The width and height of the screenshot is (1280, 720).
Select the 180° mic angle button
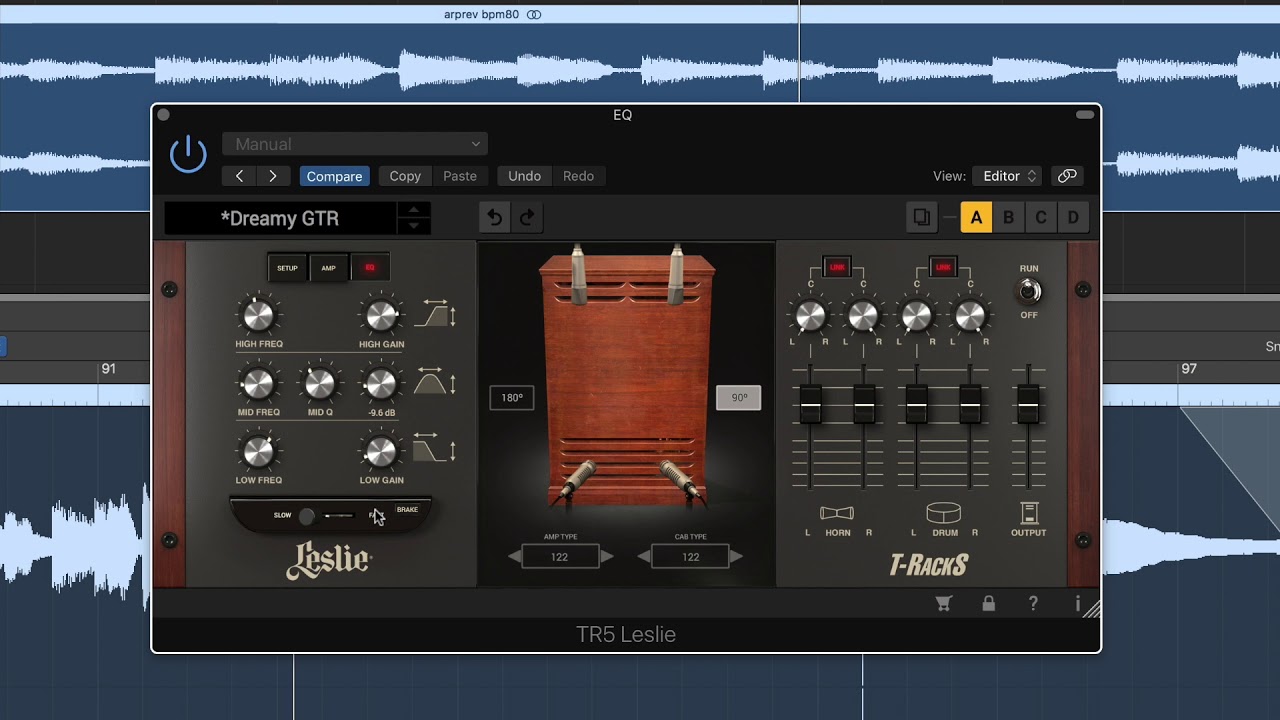coord(512,398)
